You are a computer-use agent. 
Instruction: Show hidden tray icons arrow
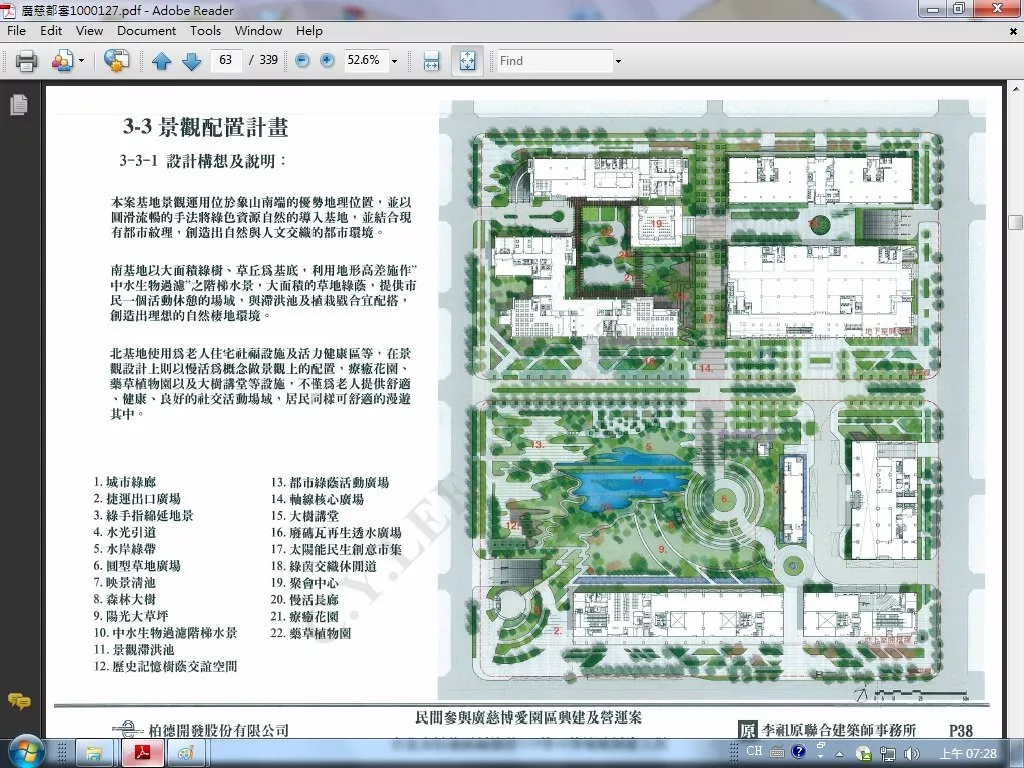click(840, 754)
